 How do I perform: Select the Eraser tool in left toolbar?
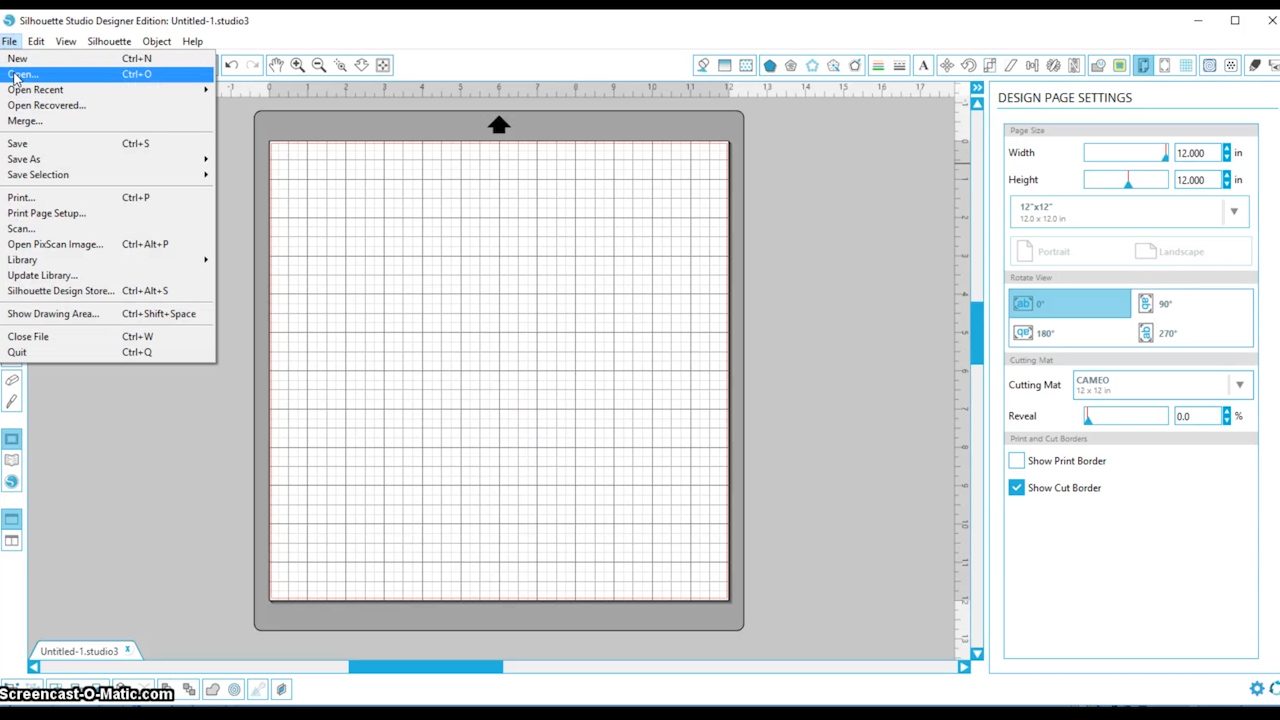(12, 380)
